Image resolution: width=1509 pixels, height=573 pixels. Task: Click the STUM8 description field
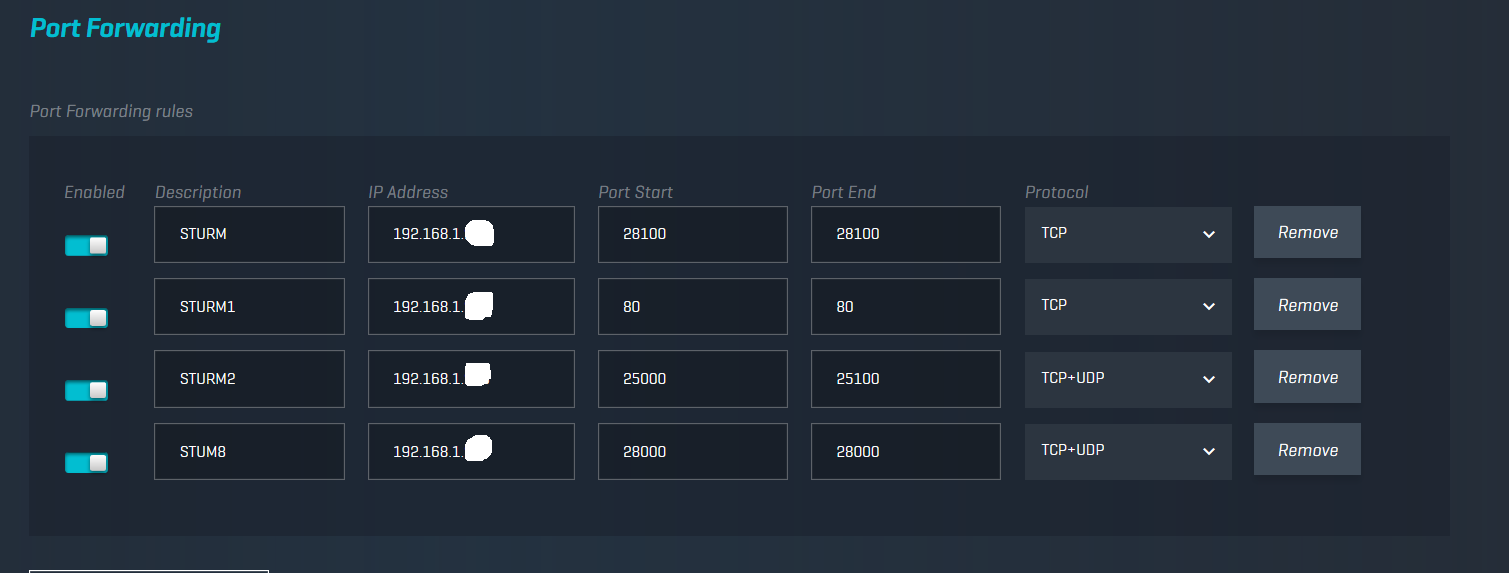[x=249, y=451]
